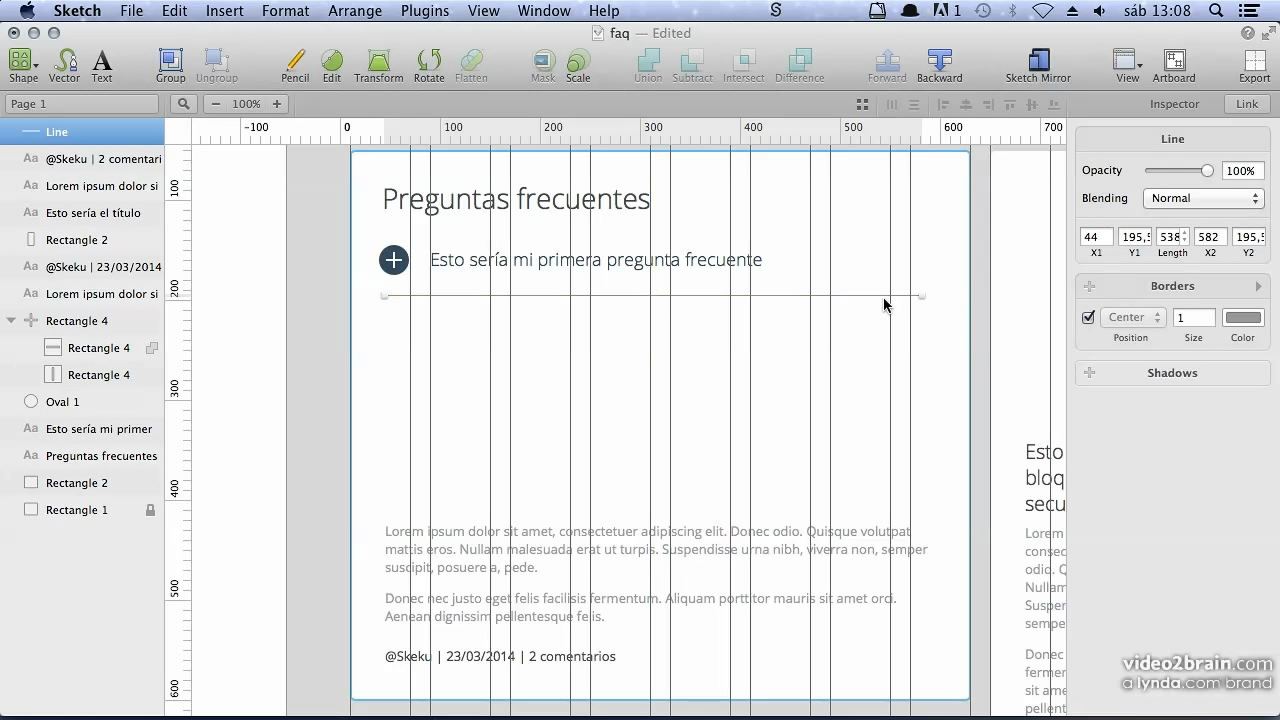Open the View options dropdown
The image size is (1280, 720).
coord(1127,66)
